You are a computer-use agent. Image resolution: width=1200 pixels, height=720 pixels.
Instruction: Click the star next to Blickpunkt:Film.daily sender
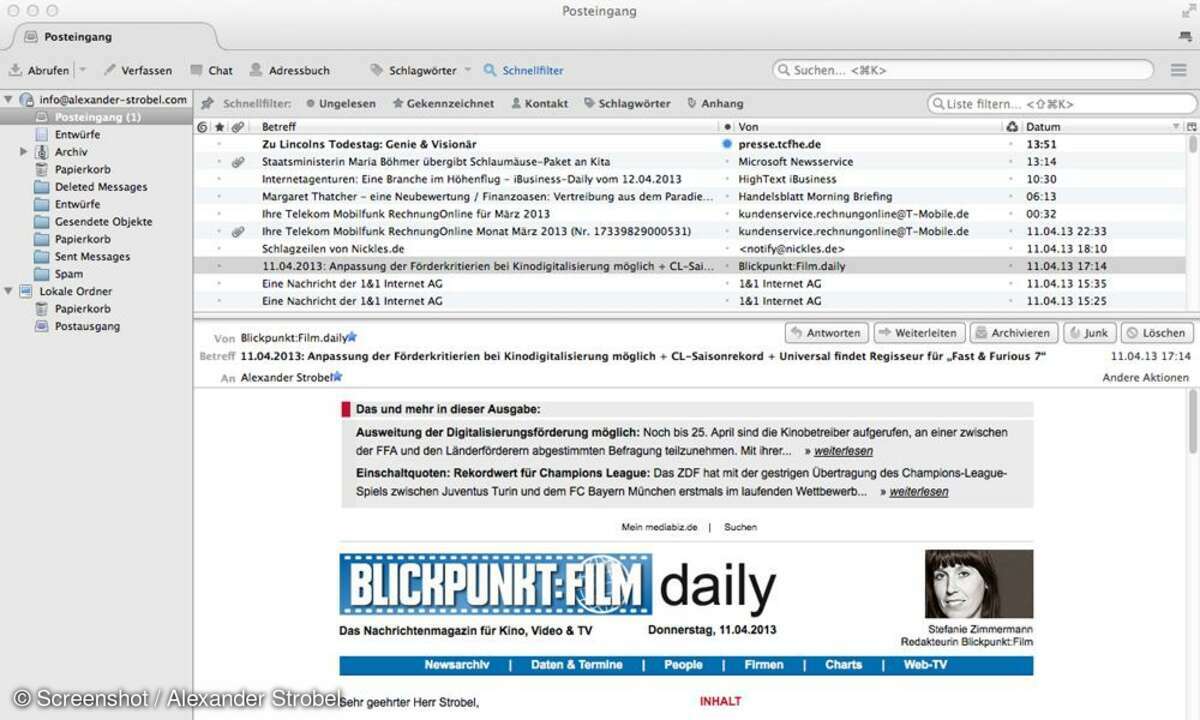pyautogui.click(x=352, y=338)
